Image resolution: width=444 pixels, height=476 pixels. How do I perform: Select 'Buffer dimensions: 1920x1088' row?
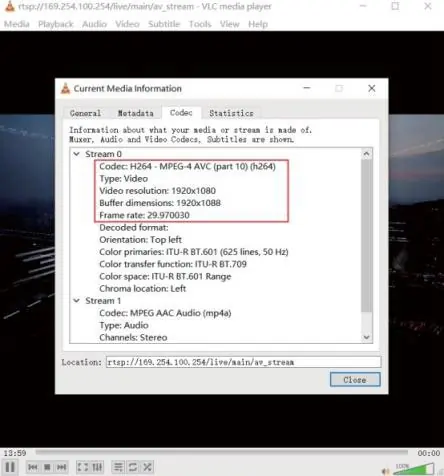click(x=160, y=203)
